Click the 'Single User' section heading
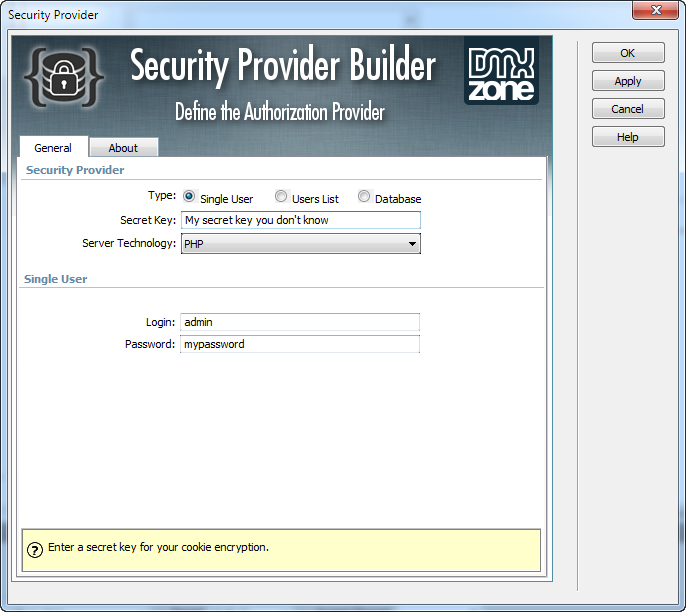The image size is (686, 612). (x=56, y=279)
